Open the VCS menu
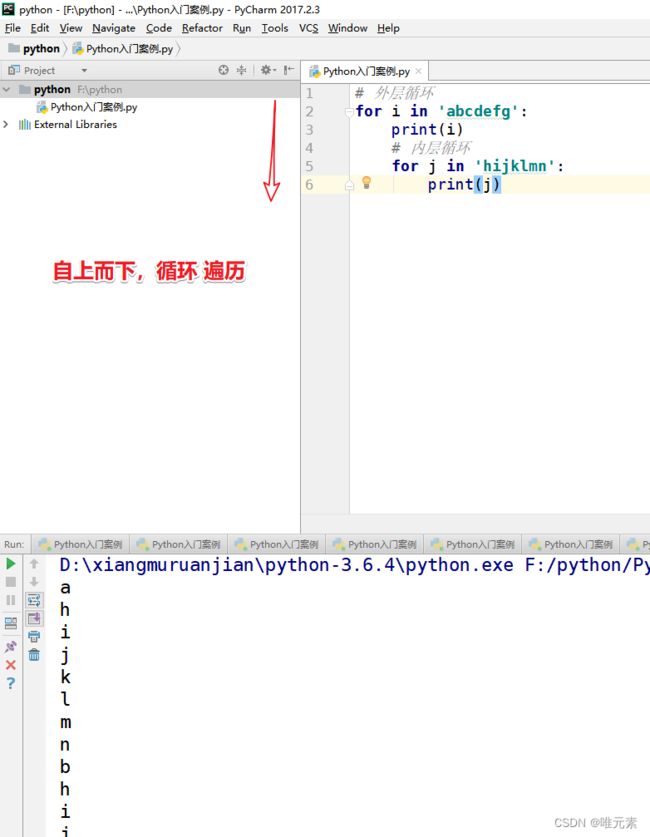 click(x=308, y=28)
